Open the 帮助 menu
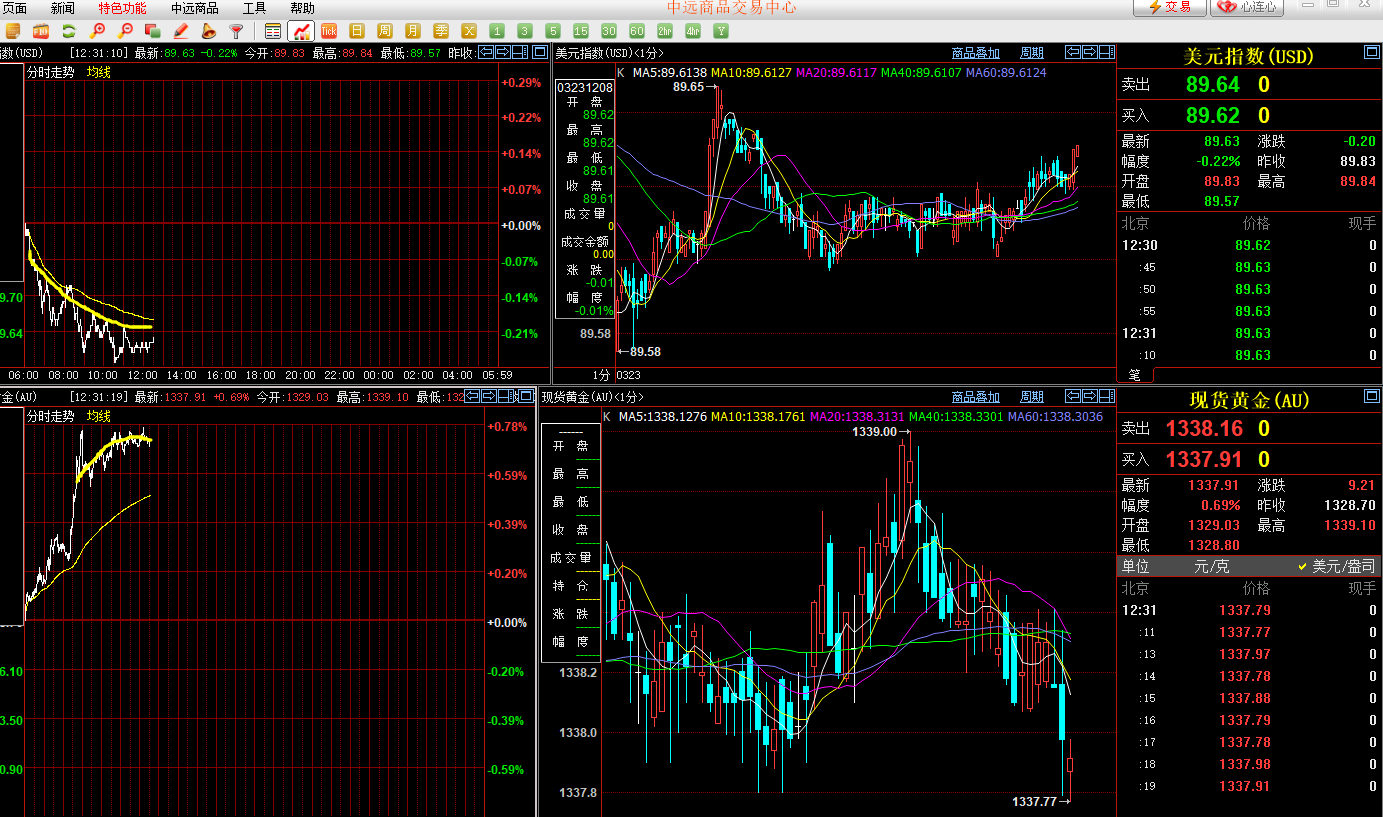Image resolution: width=1383 pixels, height=817 pixels. click(302, 8)
